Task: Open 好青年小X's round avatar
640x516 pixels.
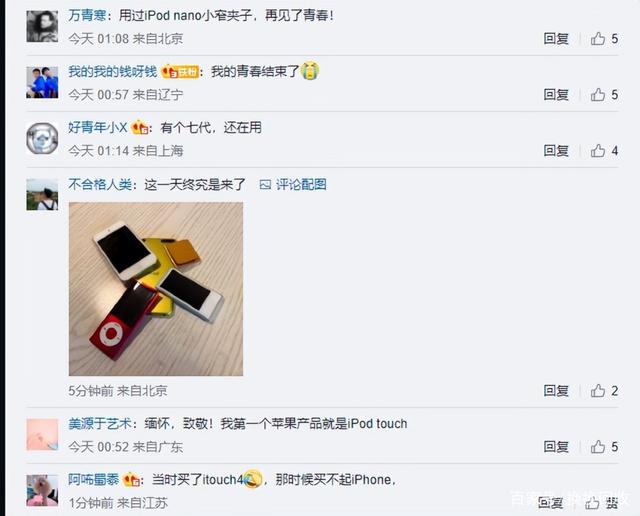Action: tap(42, 138)
